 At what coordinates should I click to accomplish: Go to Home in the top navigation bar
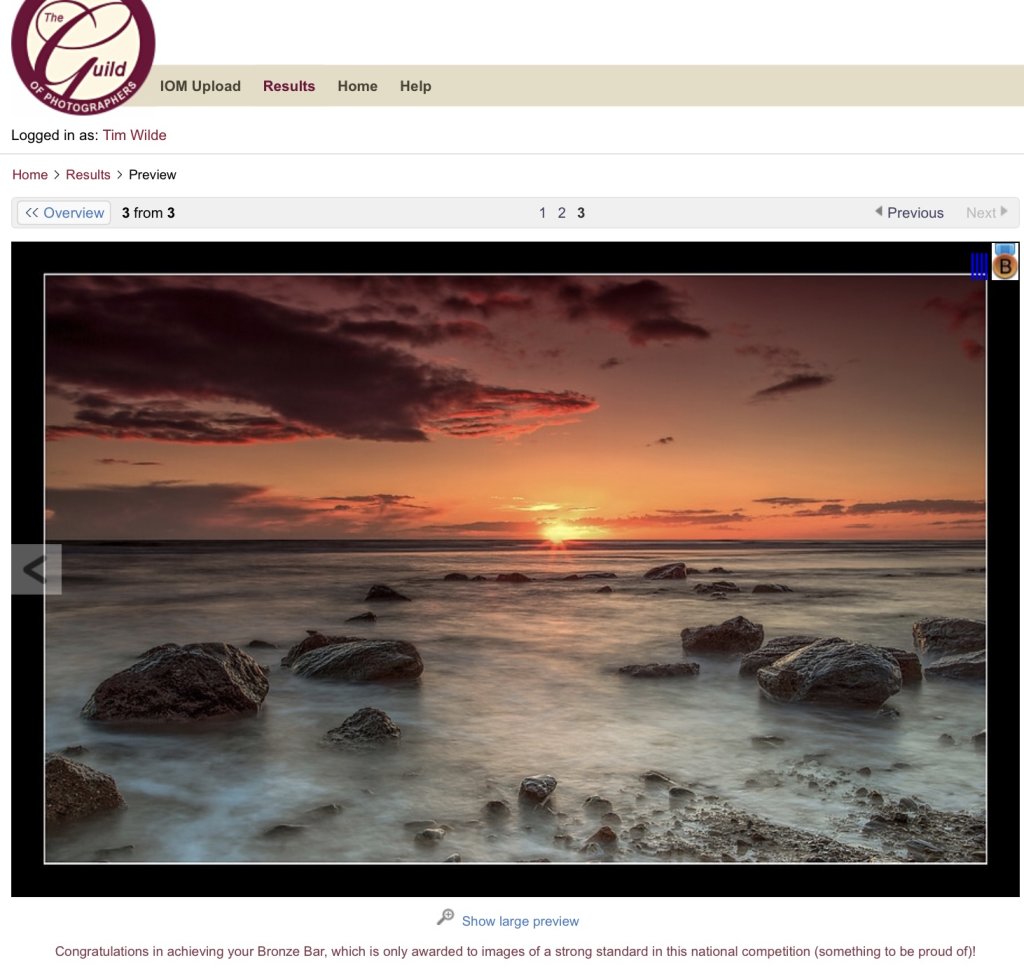click(x=357, y=86)
